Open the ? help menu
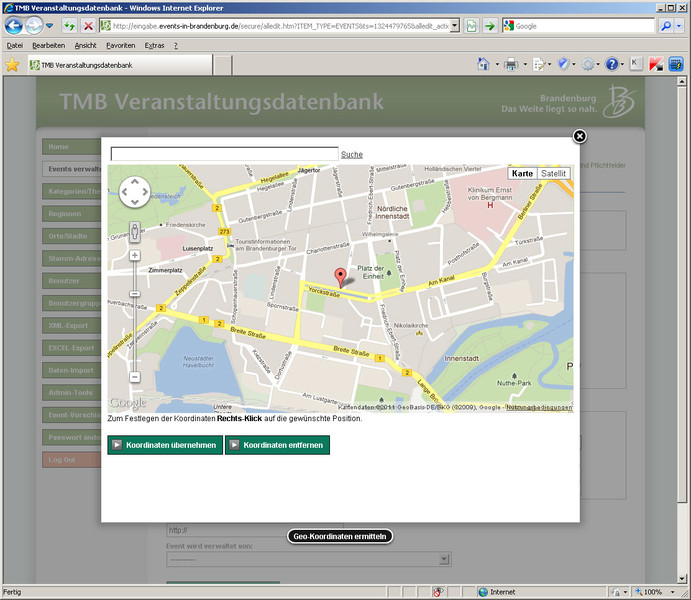 point(176,45)
